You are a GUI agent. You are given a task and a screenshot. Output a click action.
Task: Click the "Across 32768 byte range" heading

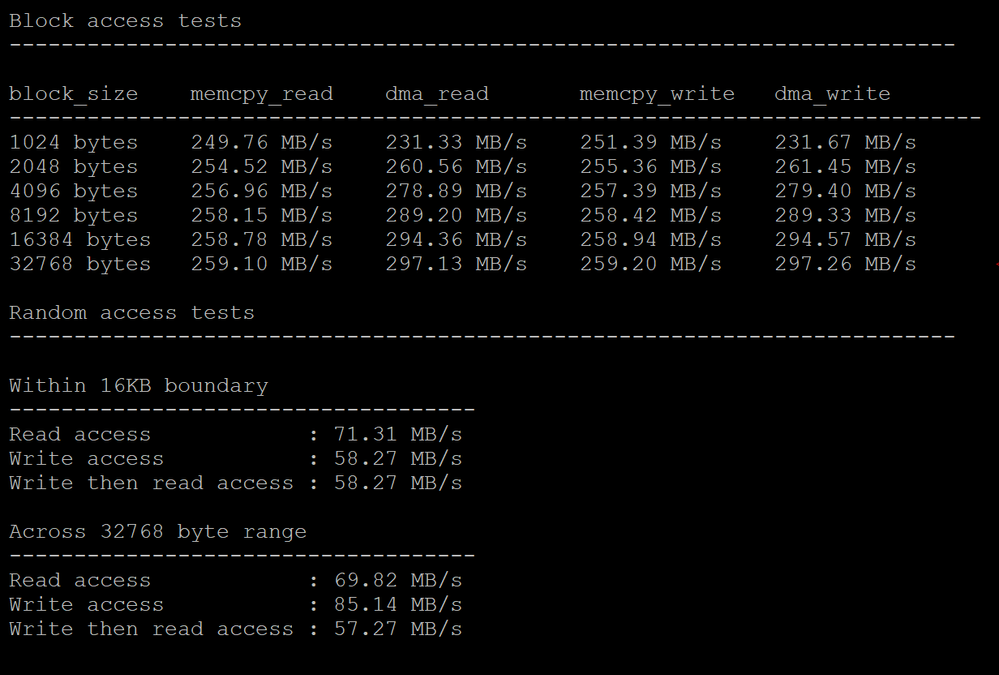click(157, 532)
